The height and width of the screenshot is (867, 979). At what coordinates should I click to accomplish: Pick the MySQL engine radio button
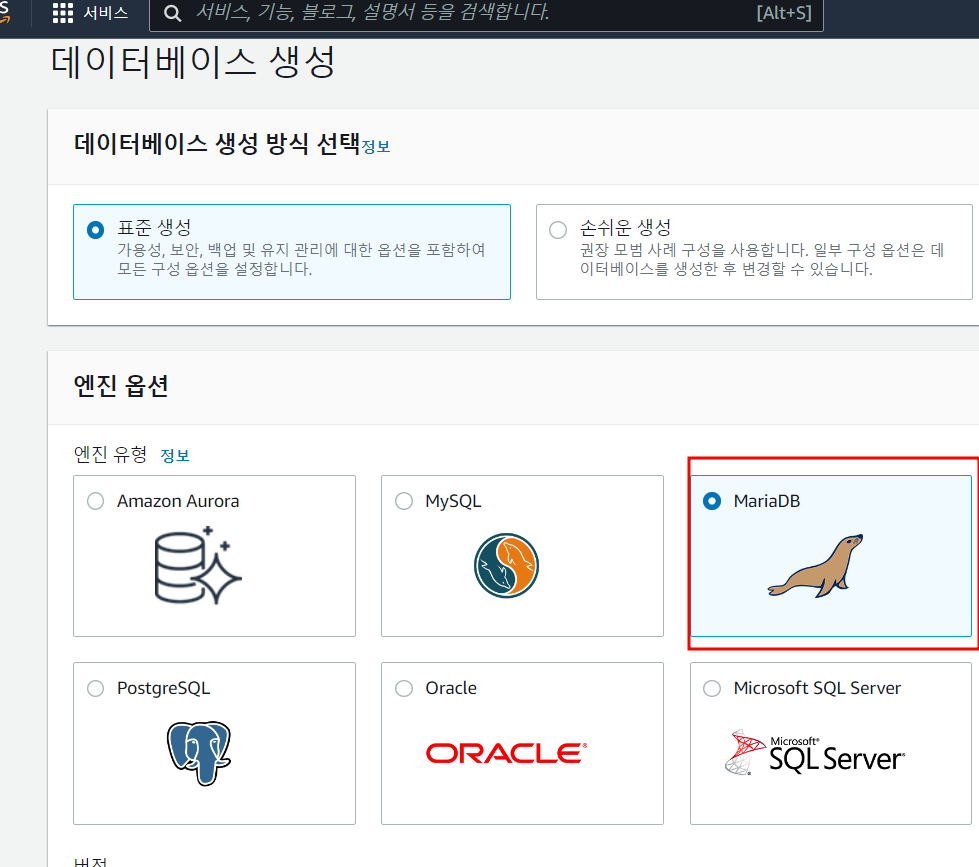404,501
